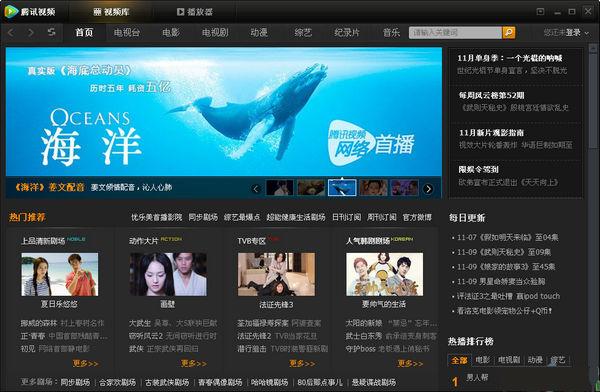This screenshot has height=392, width=600.
Task: Show the next banner thumbnails arrow
Action: point(429,188)
